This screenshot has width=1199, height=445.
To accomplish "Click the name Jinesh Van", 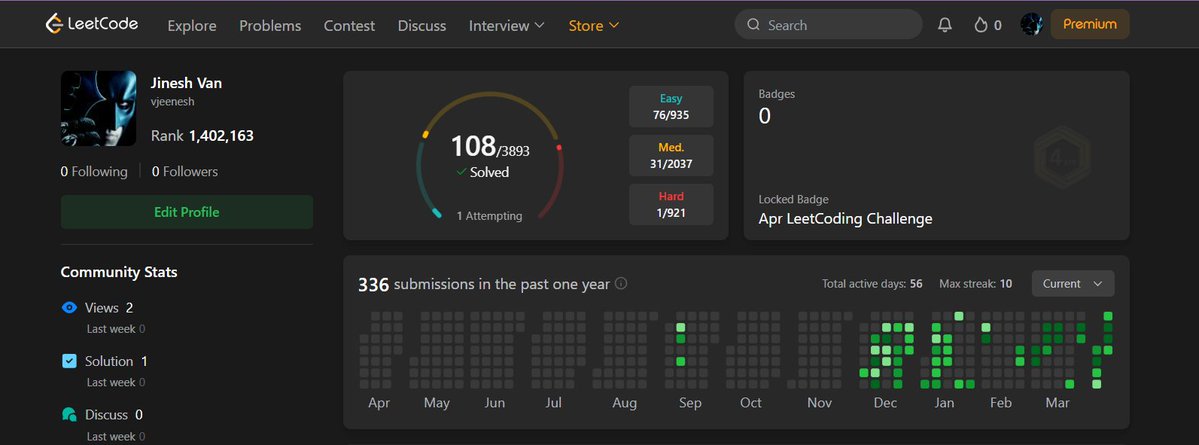I will 186,83.
